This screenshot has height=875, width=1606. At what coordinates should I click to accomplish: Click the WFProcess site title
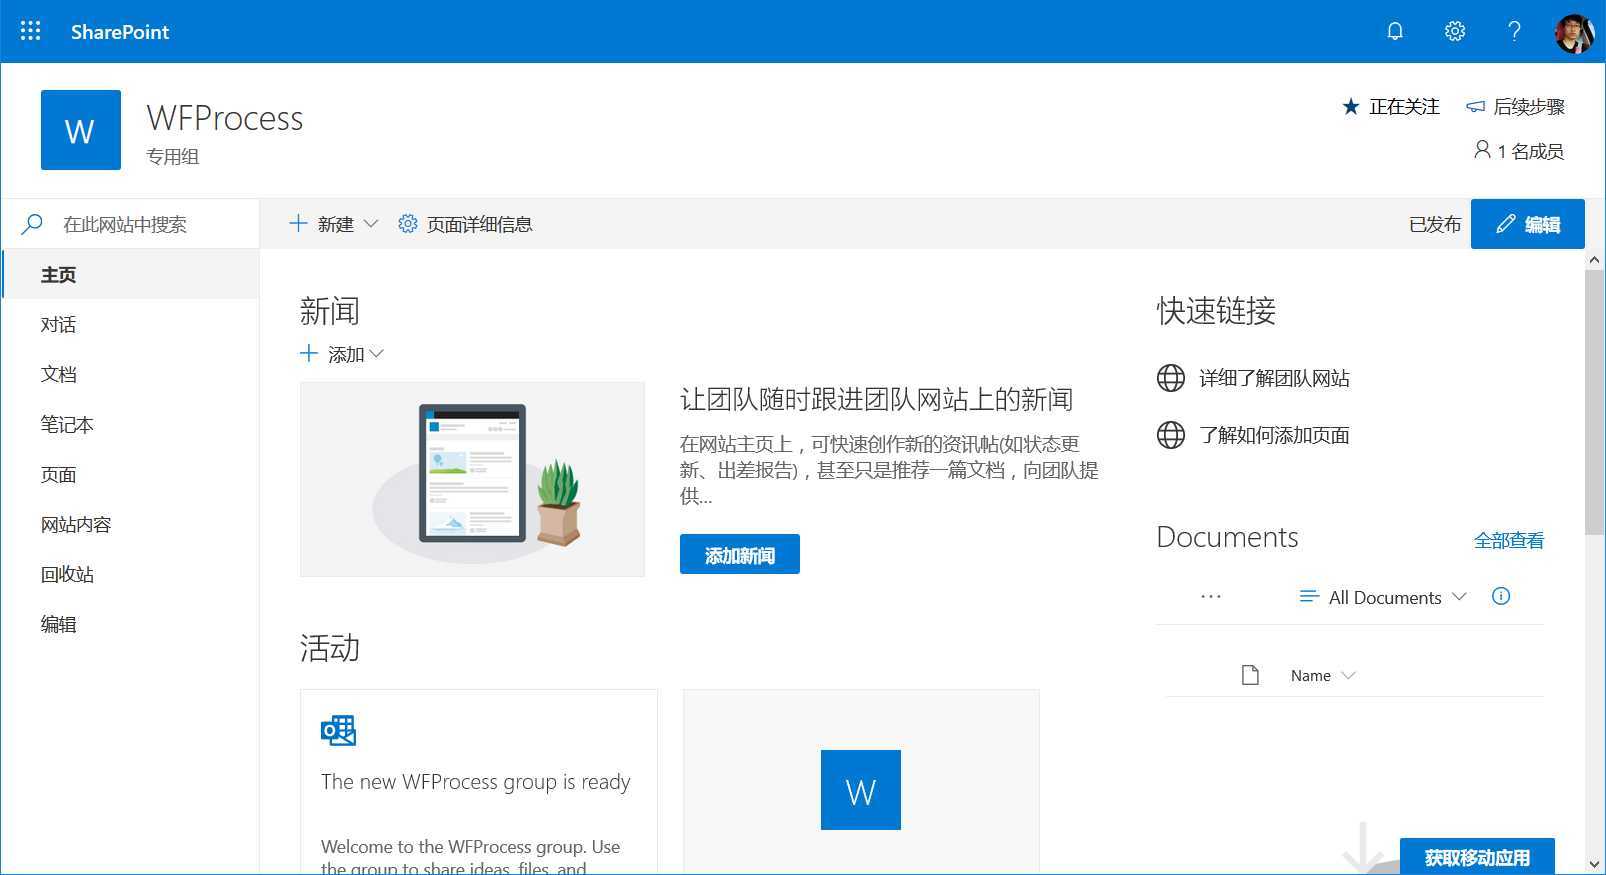click(x=225, y=118)
